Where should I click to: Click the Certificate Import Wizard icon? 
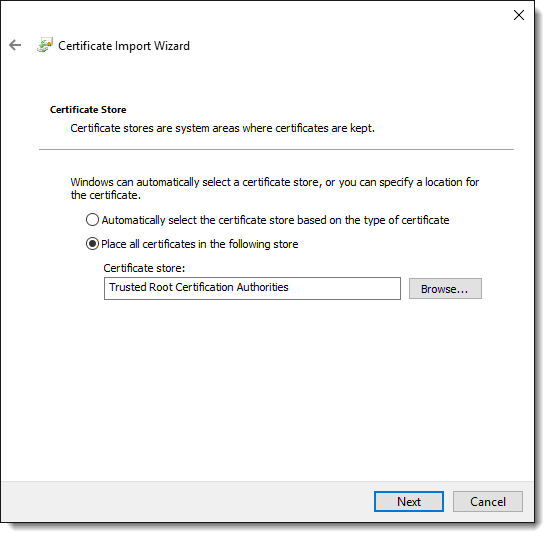click(45, 45)
